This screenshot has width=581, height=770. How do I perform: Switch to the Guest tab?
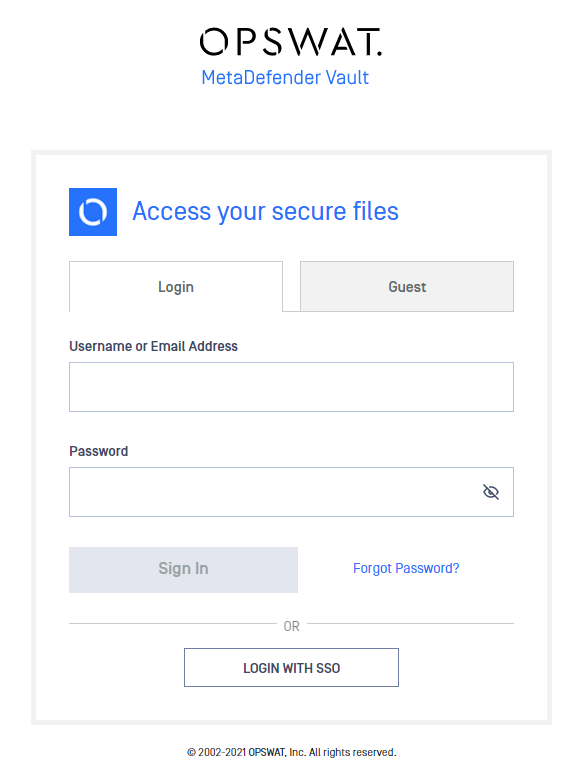(407, 286)
